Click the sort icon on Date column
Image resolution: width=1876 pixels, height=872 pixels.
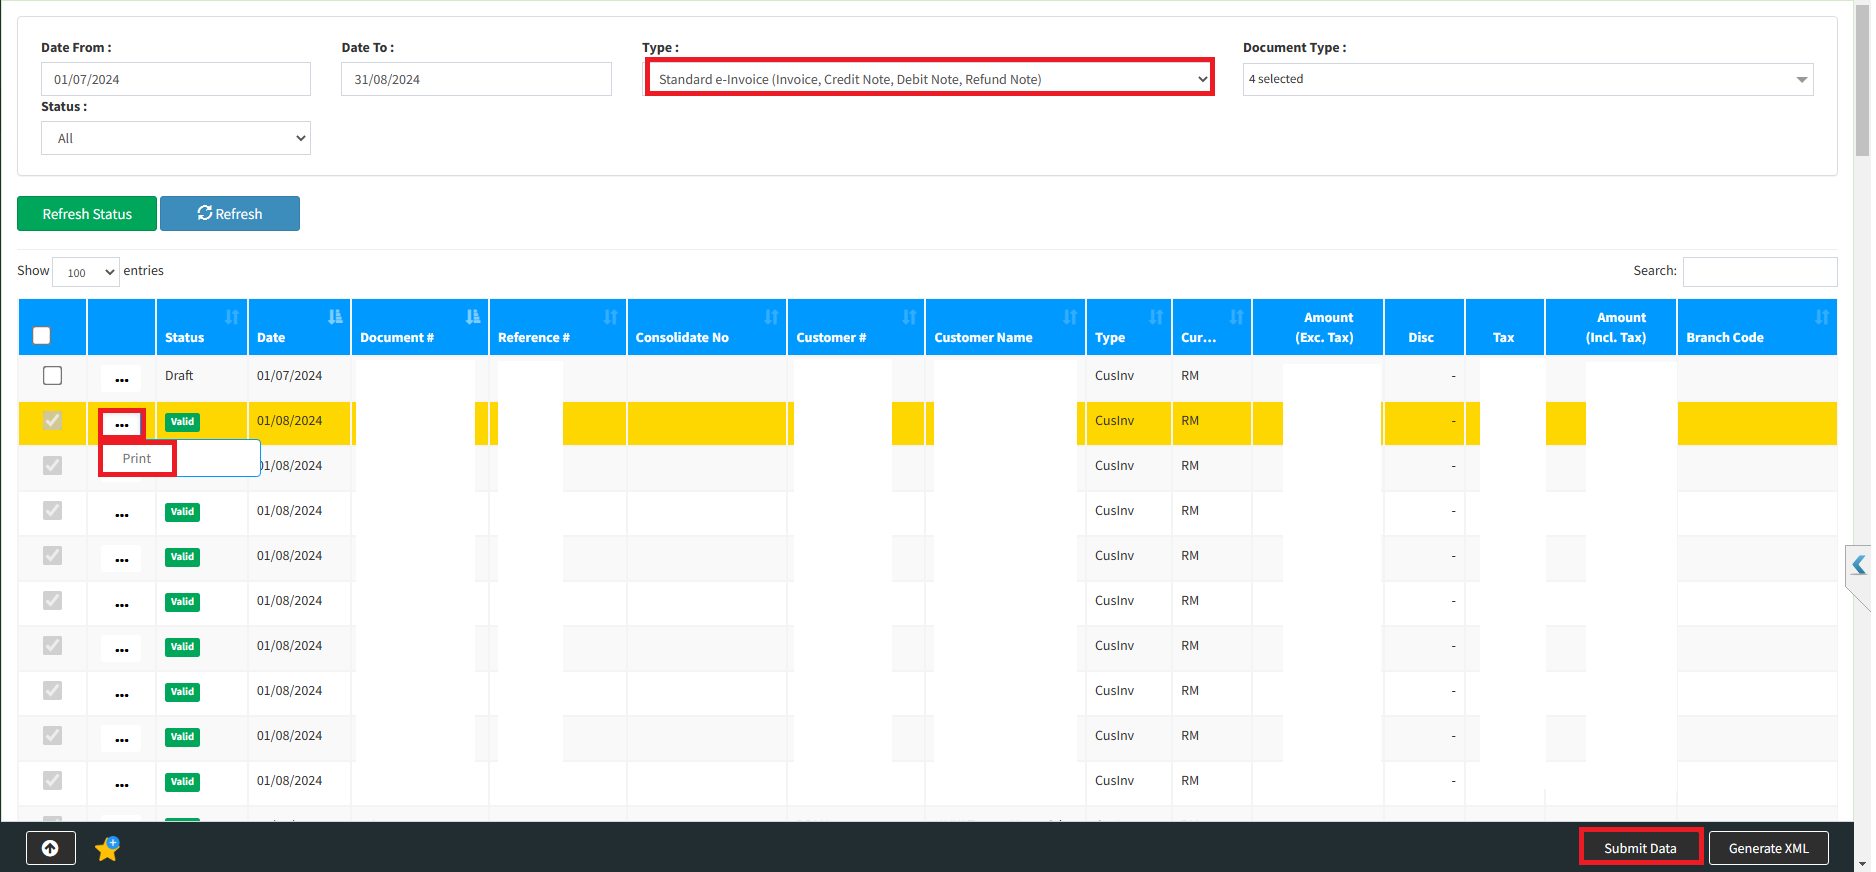pos(335,317)
